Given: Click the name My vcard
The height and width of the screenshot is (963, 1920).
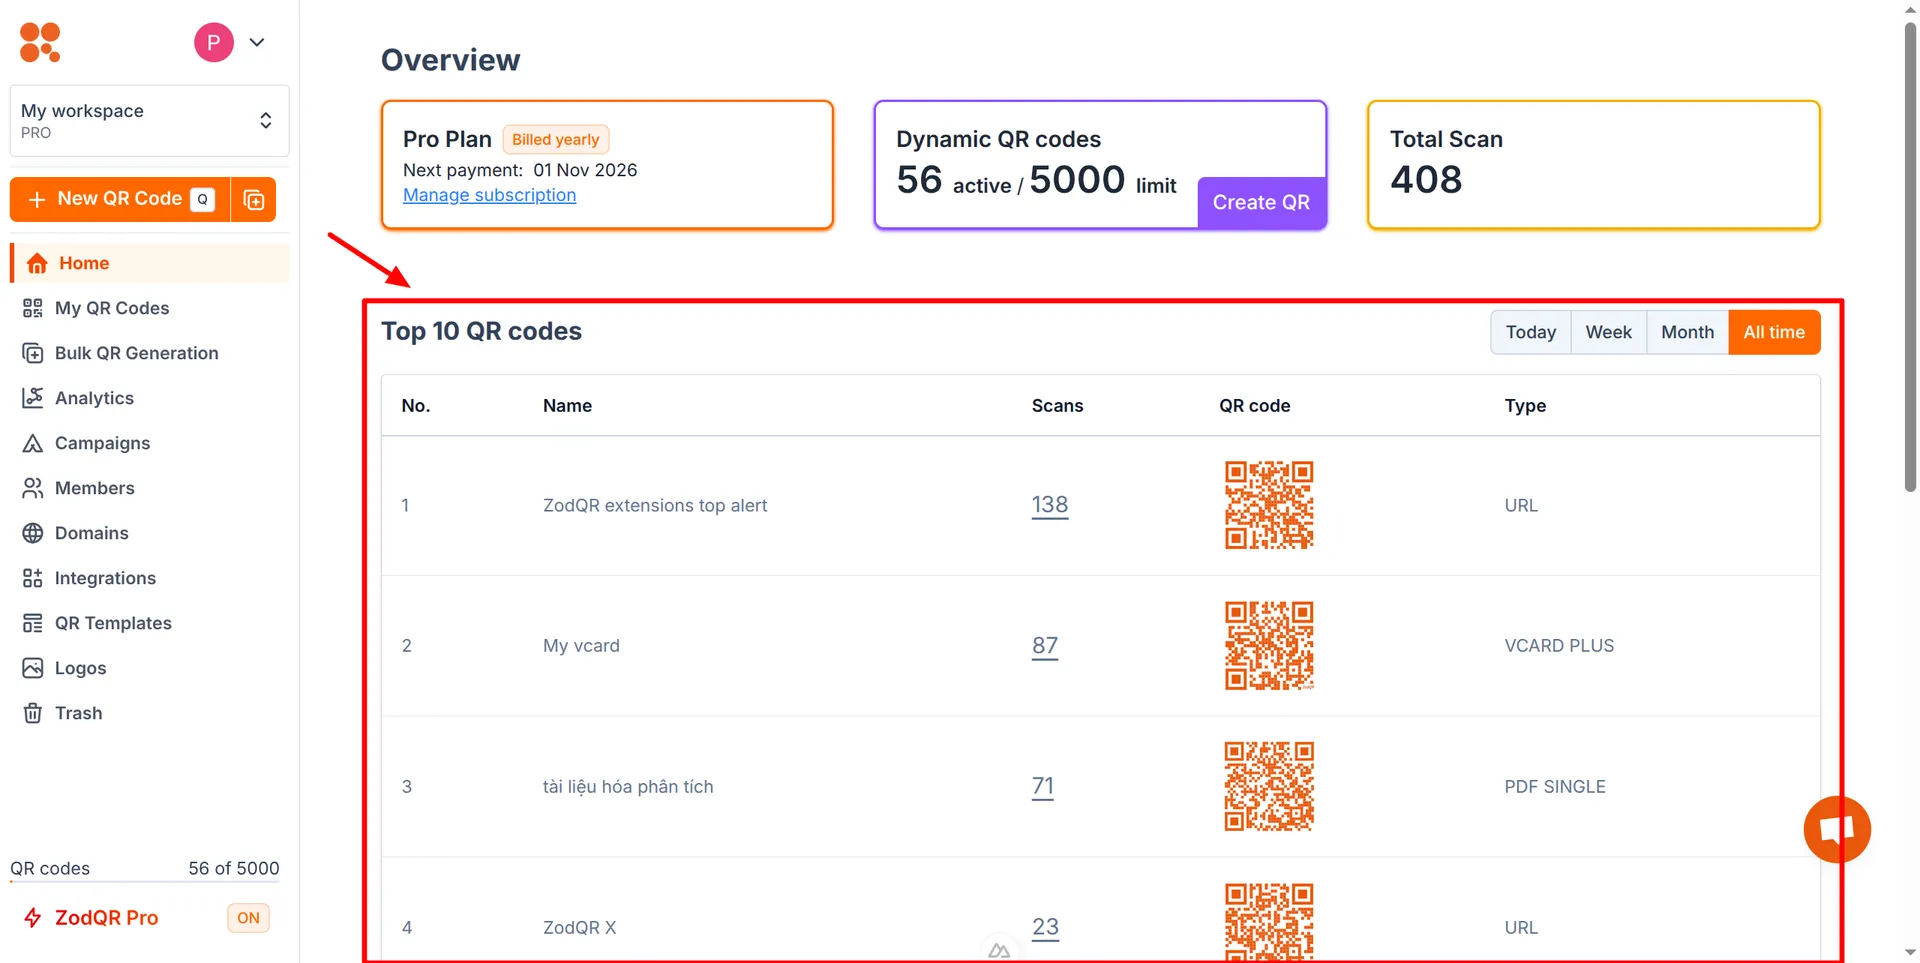Looking at the screenshot, I should point(581,646).
